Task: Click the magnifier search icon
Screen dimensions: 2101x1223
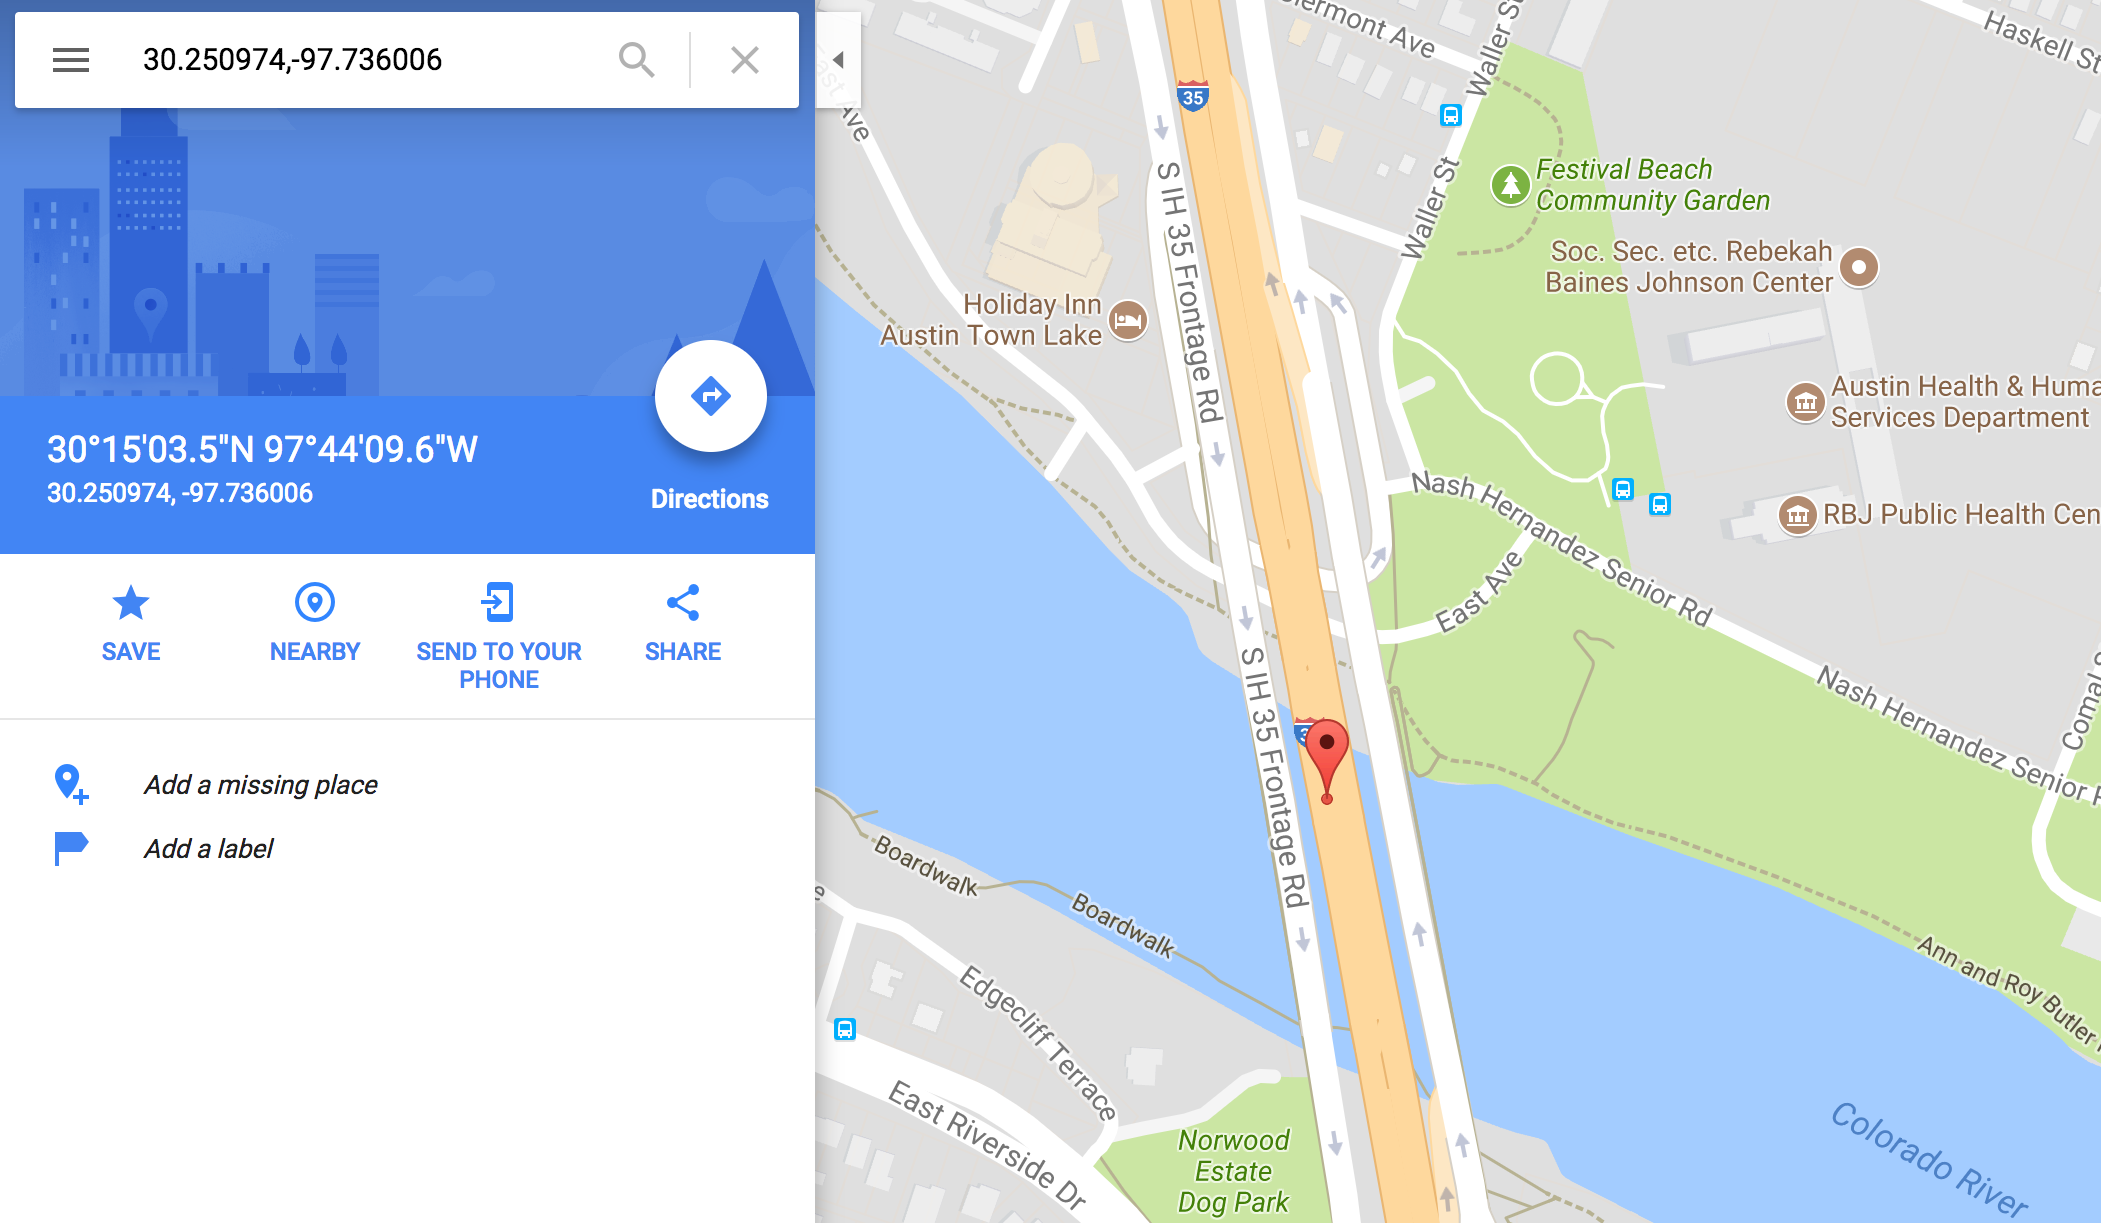Action: coord(636,60)
